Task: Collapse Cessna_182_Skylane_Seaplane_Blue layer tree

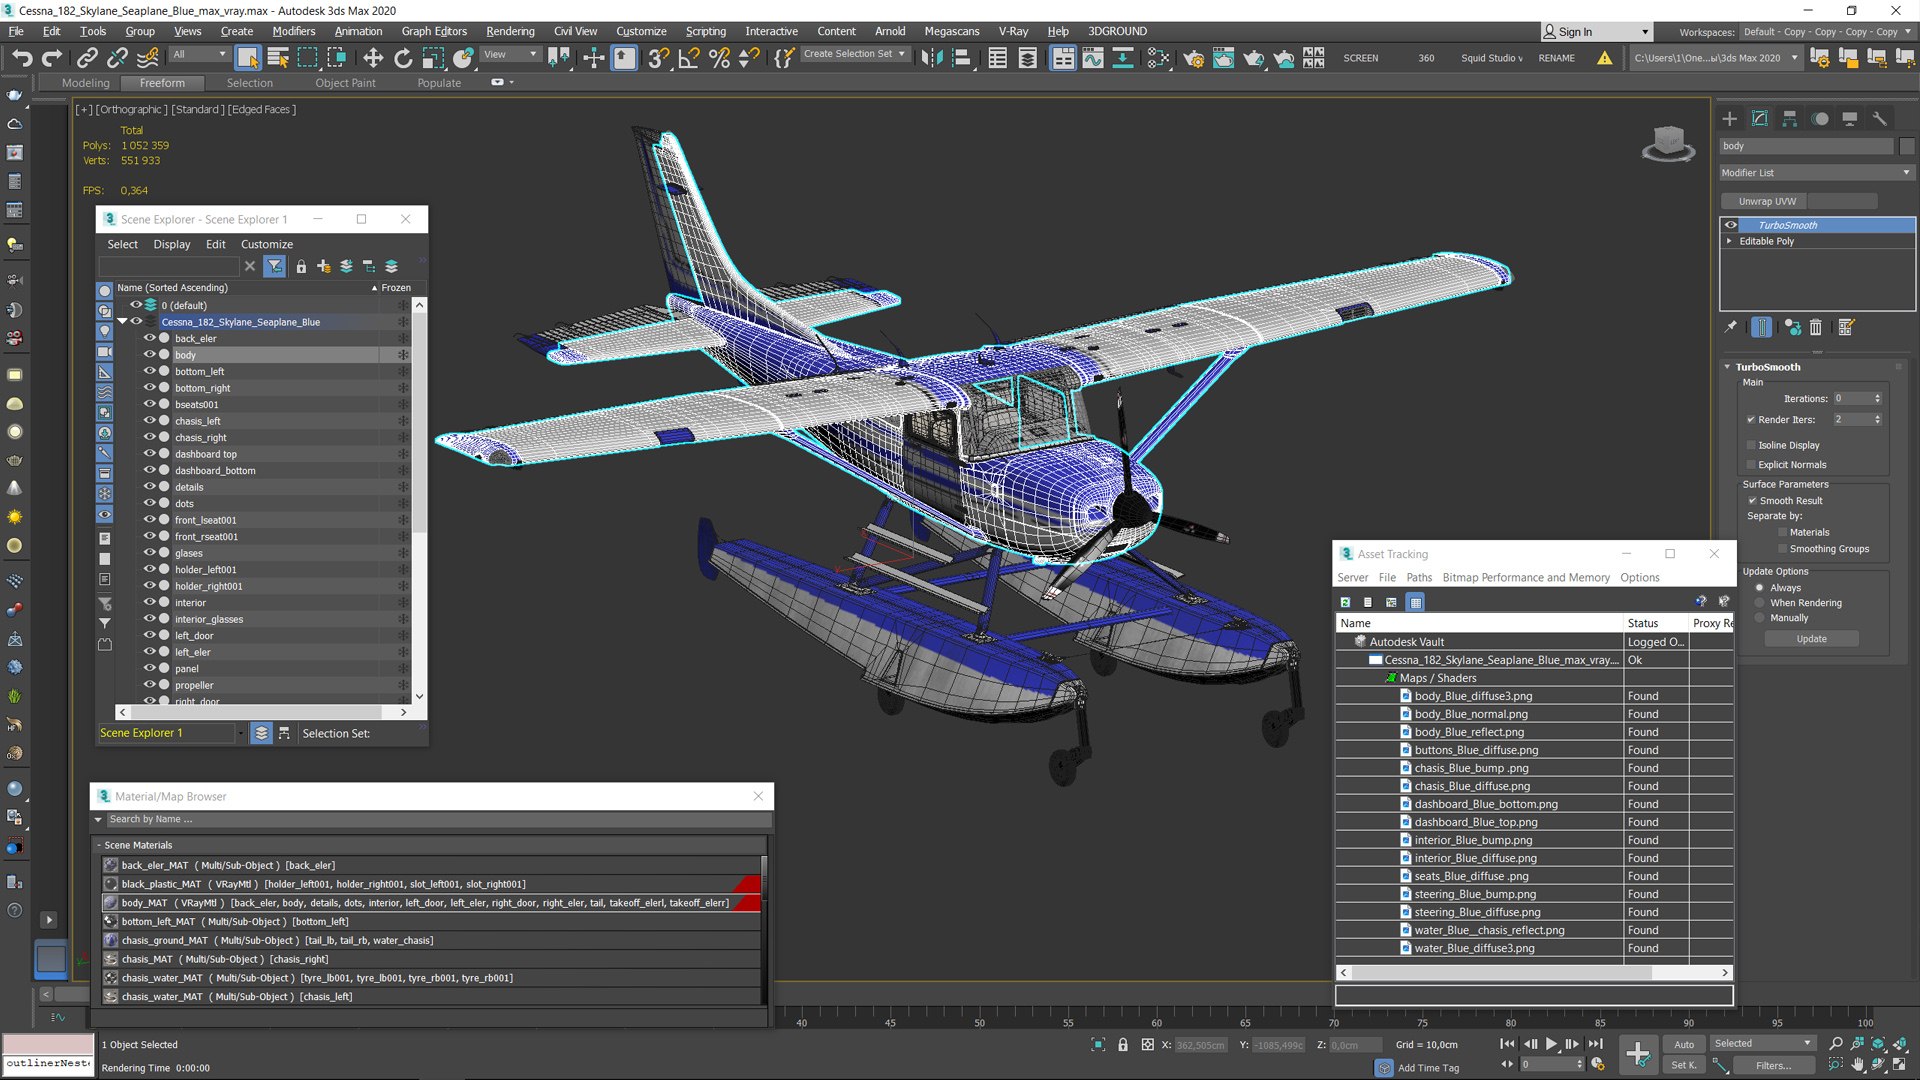Action: pyautogui.click(x=123, y=322)
